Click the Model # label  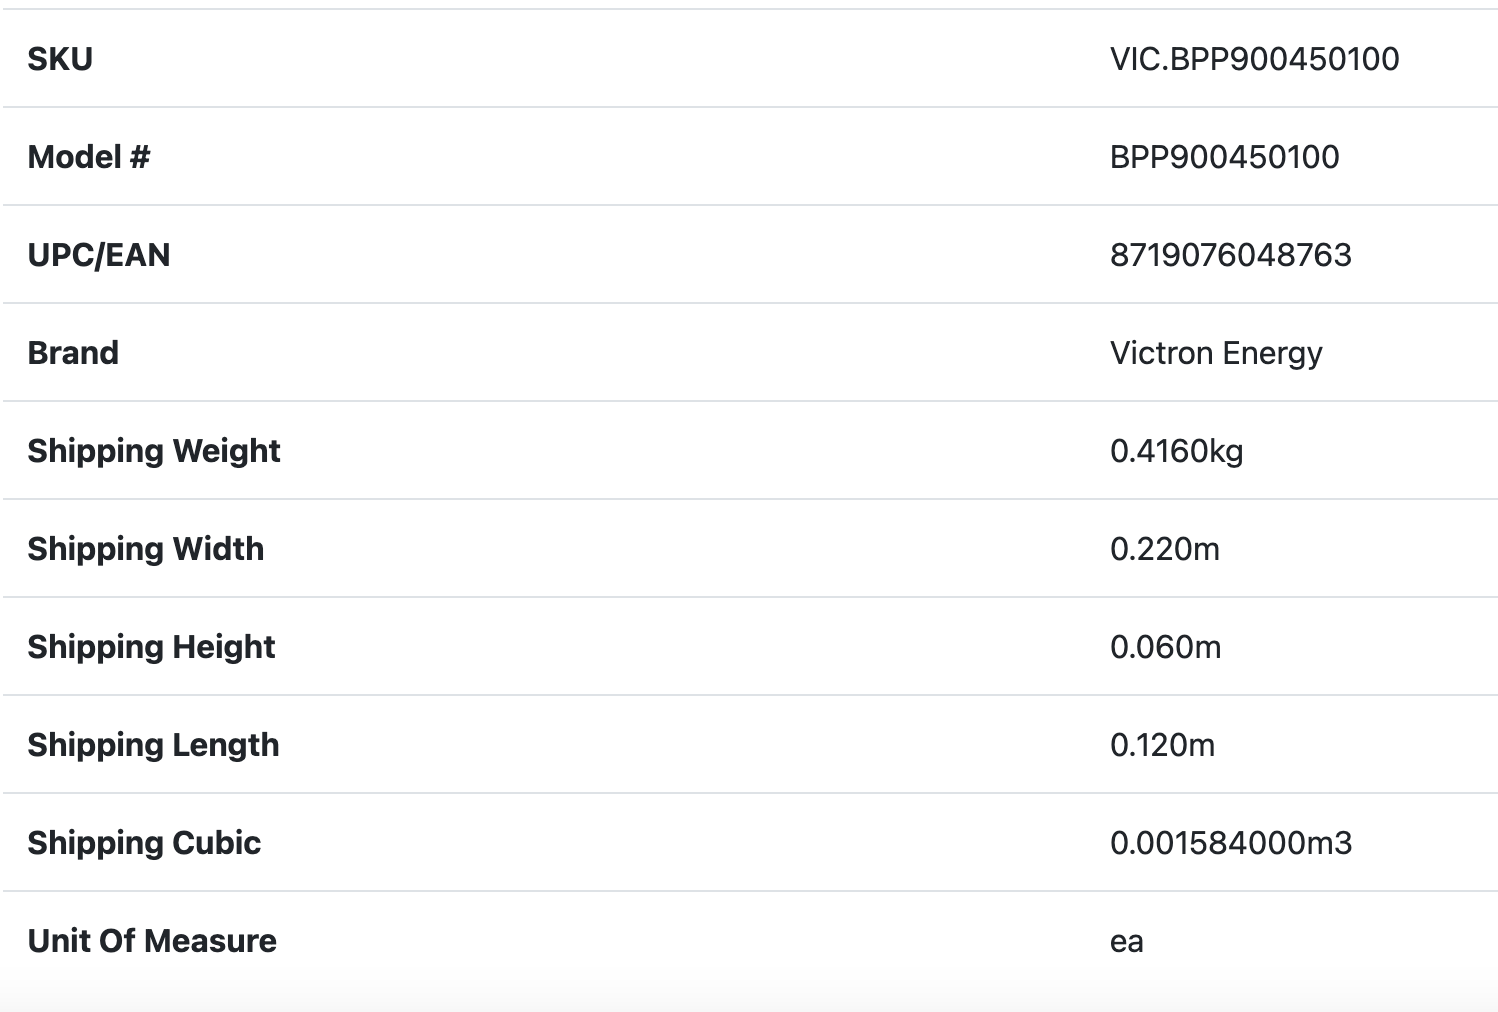click(x=89, y=157)
